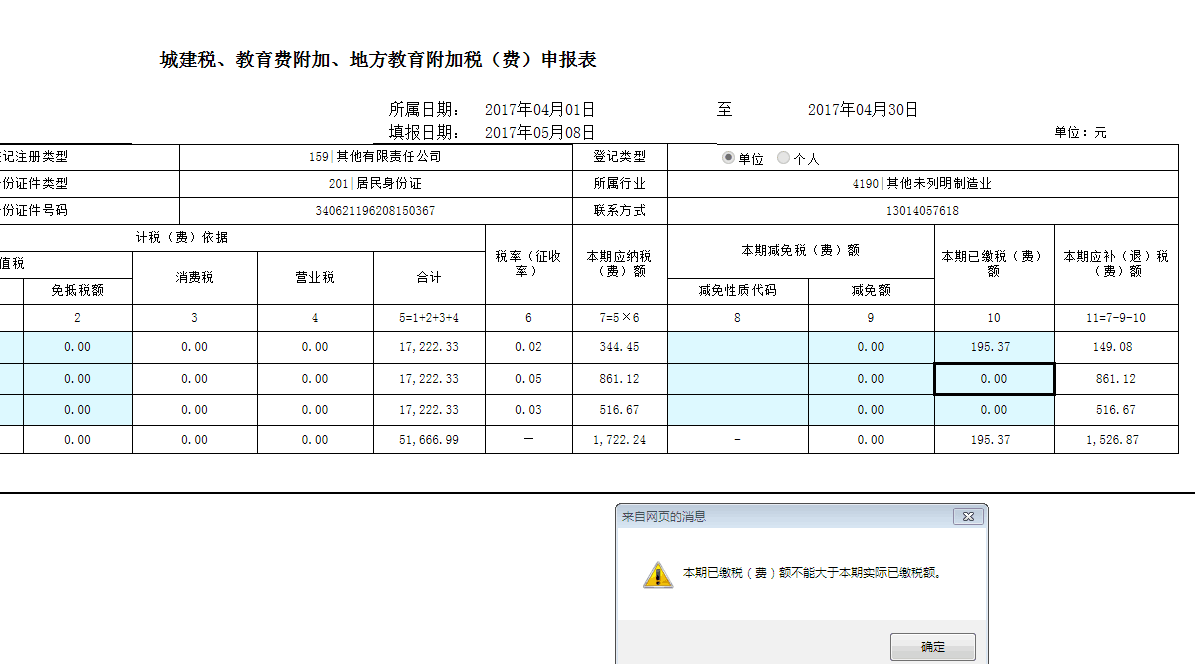Open 减免性质代码 cell in the 0.05 rate row
Screen dimensions: 1195x664
737,379
